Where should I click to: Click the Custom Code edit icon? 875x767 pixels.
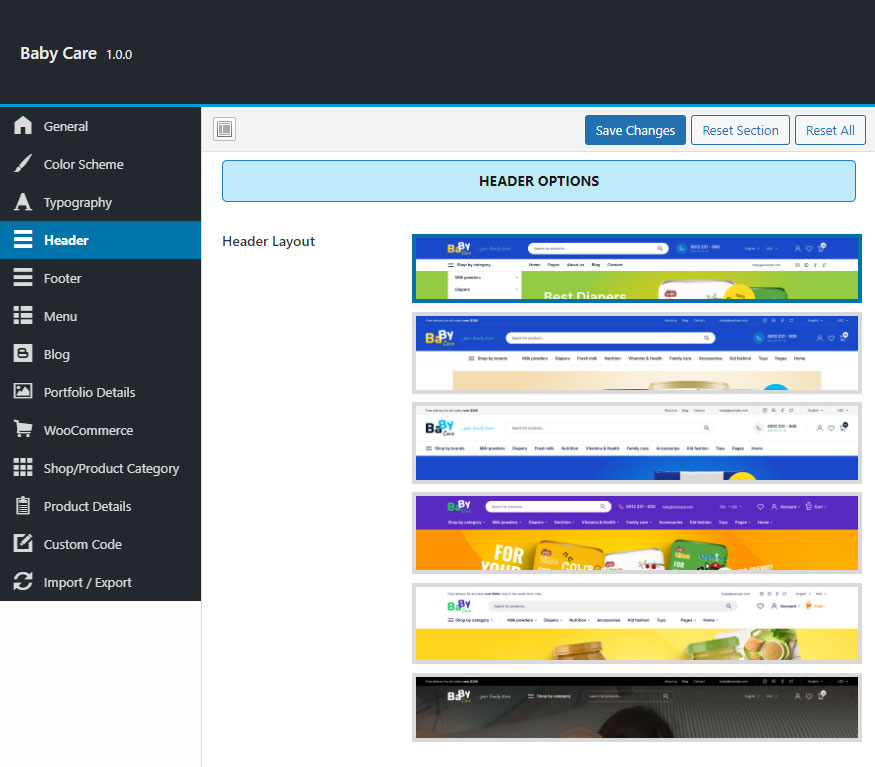click(x=23, y=543)
